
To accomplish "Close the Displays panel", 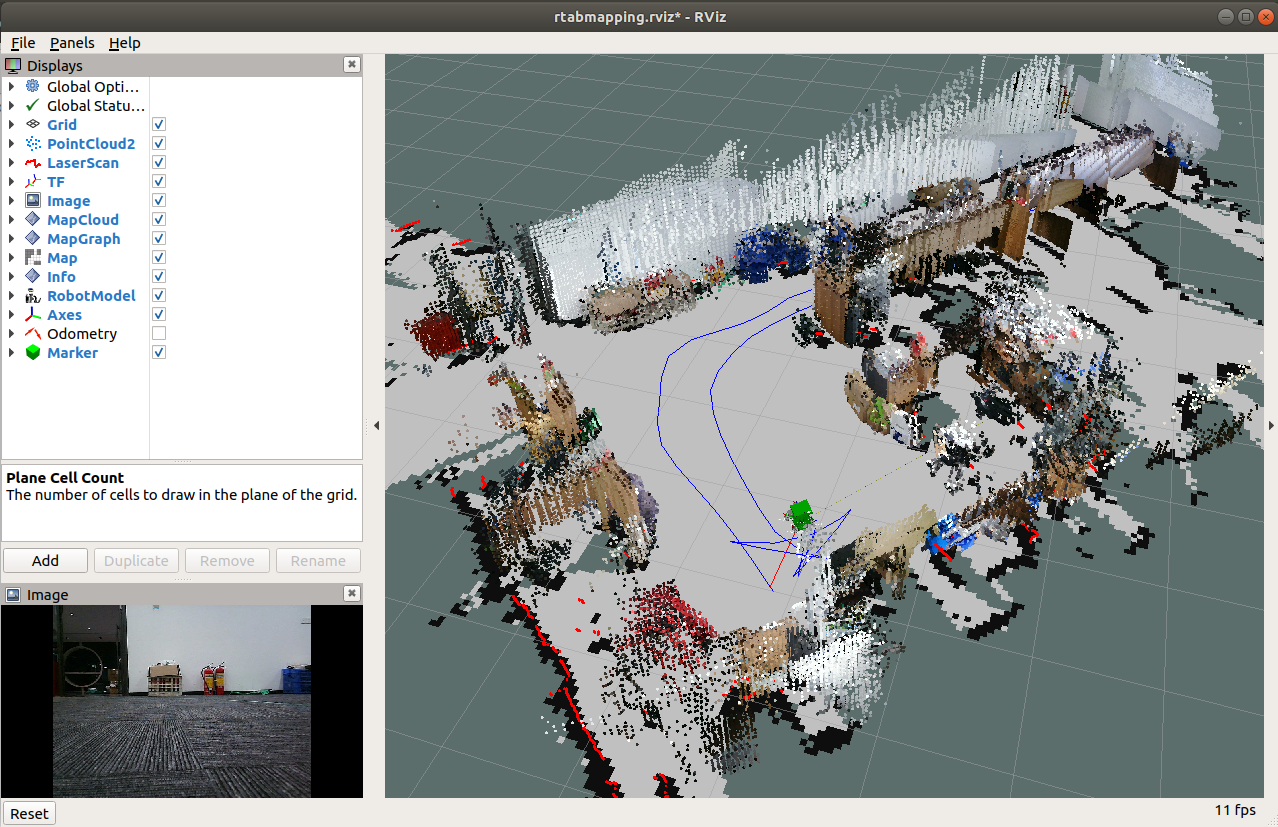I will (x=351, y=65).
